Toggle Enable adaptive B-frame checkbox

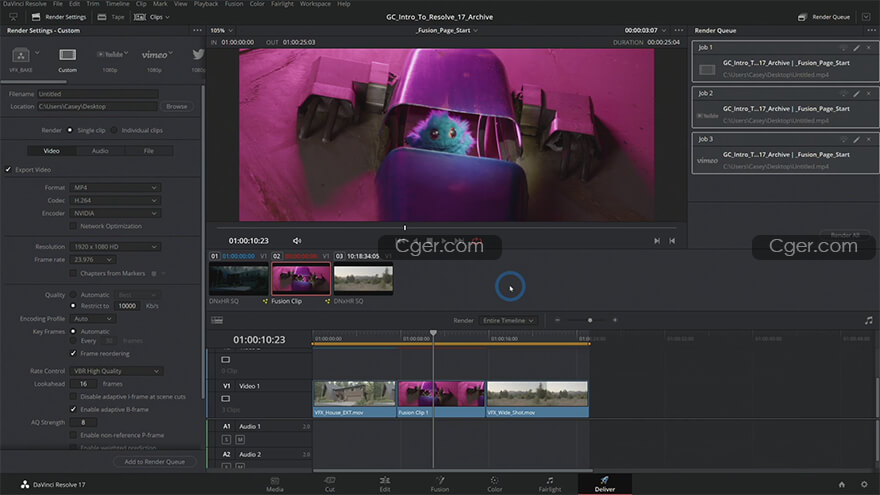73,410
